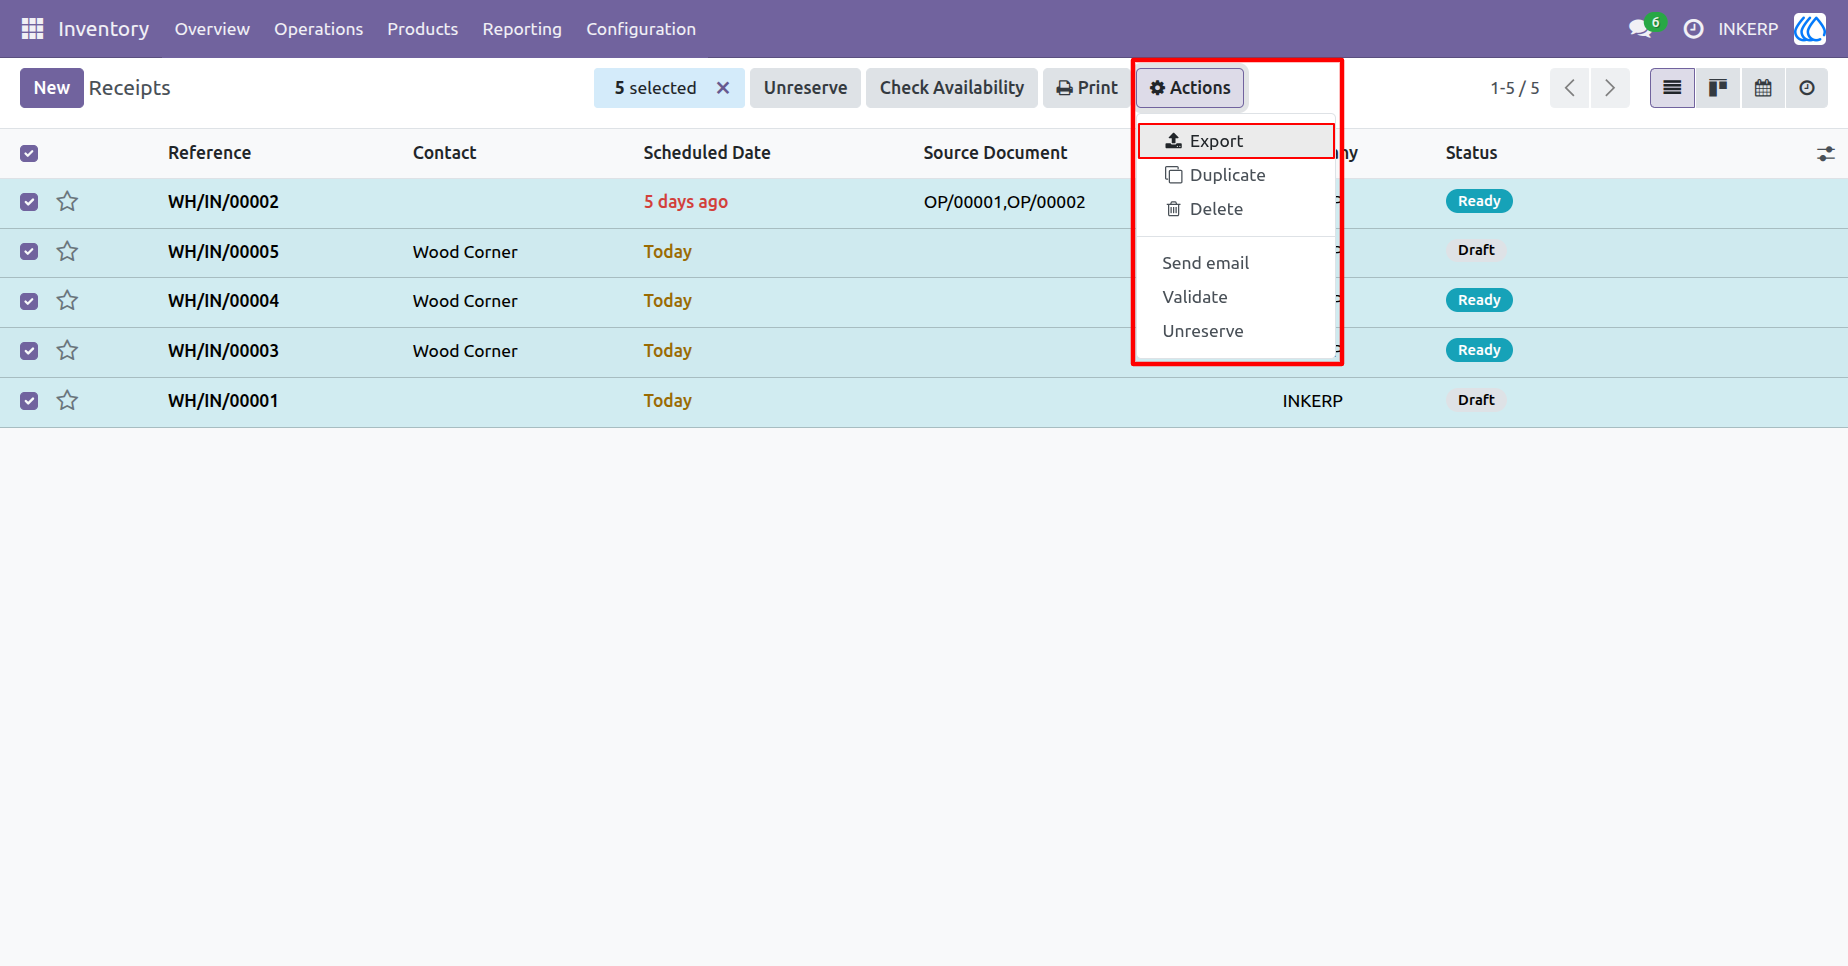1848x966 pixels.
Task: Sort by Scheduled Date column header
Action: point(707,153)
